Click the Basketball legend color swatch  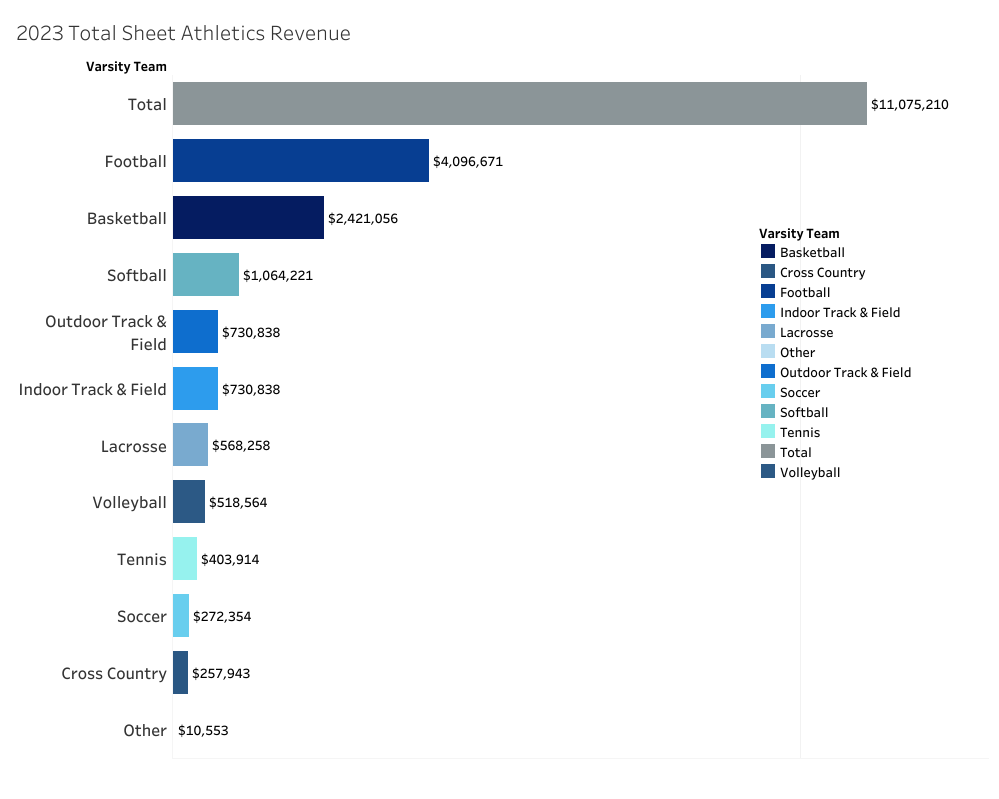pyautogui.click(x=768, y=252)
